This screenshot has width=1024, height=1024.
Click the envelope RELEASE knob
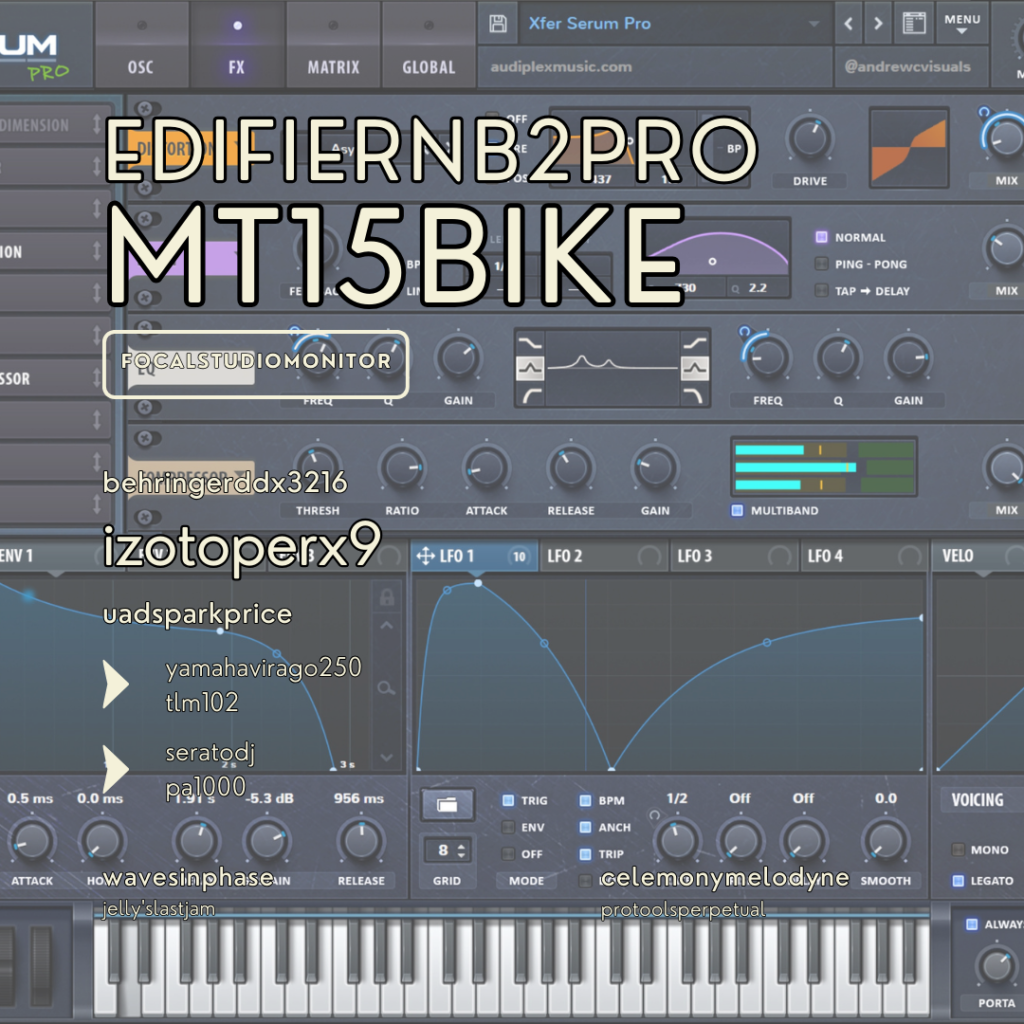coord(361,839)
